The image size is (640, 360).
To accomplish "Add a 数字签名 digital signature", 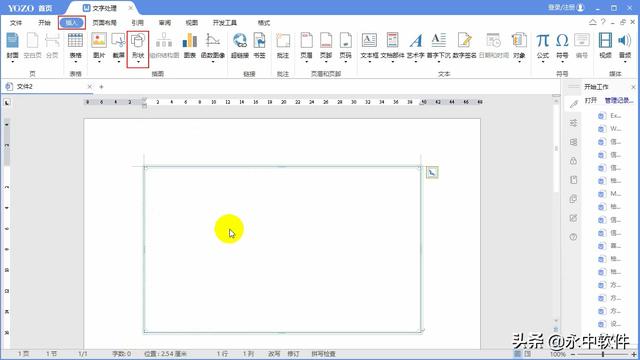I will [464, 41].
